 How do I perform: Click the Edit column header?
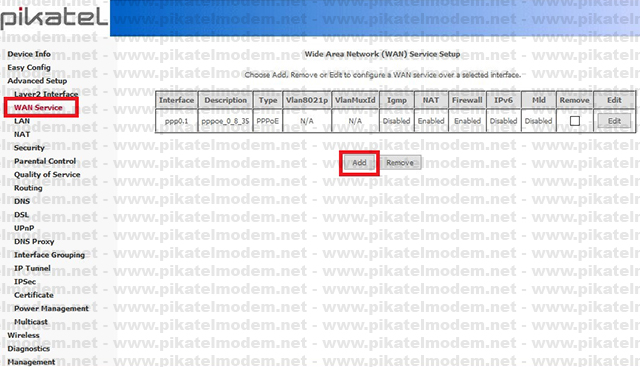(614, 100)
